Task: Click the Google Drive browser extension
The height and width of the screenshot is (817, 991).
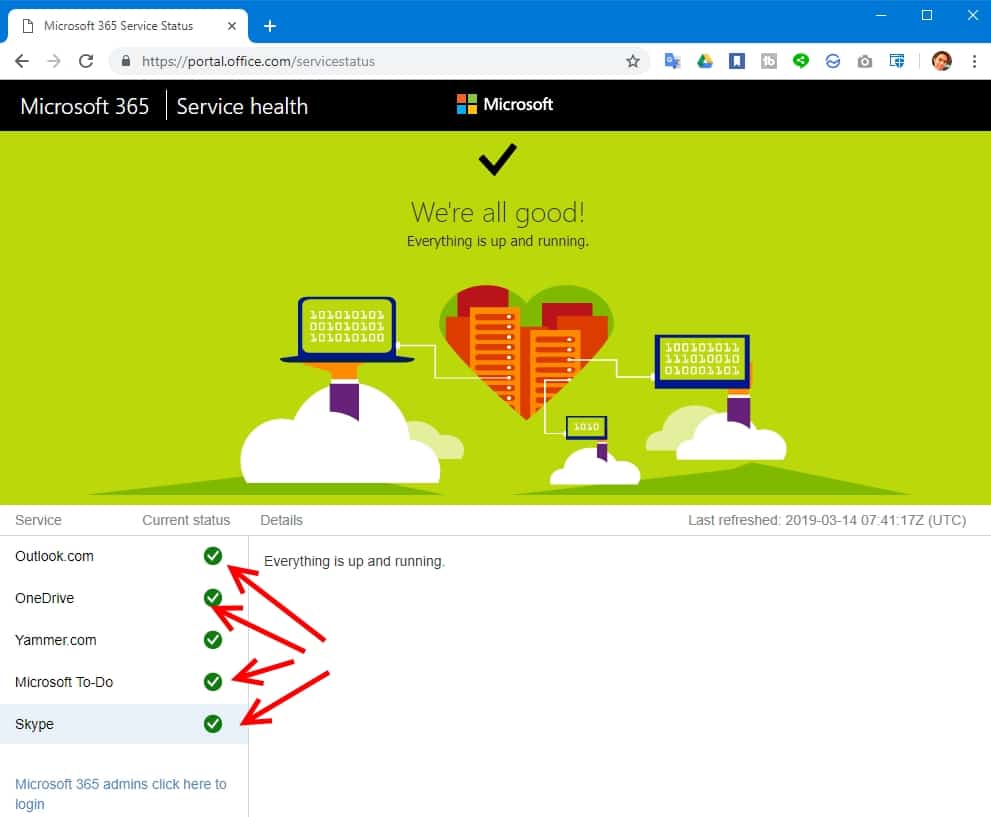Action: point(705,61)
